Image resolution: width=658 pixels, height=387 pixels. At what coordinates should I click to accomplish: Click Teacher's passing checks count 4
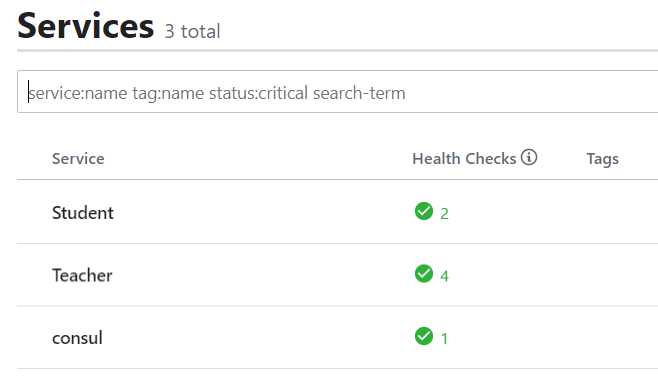tap(444, 276)
